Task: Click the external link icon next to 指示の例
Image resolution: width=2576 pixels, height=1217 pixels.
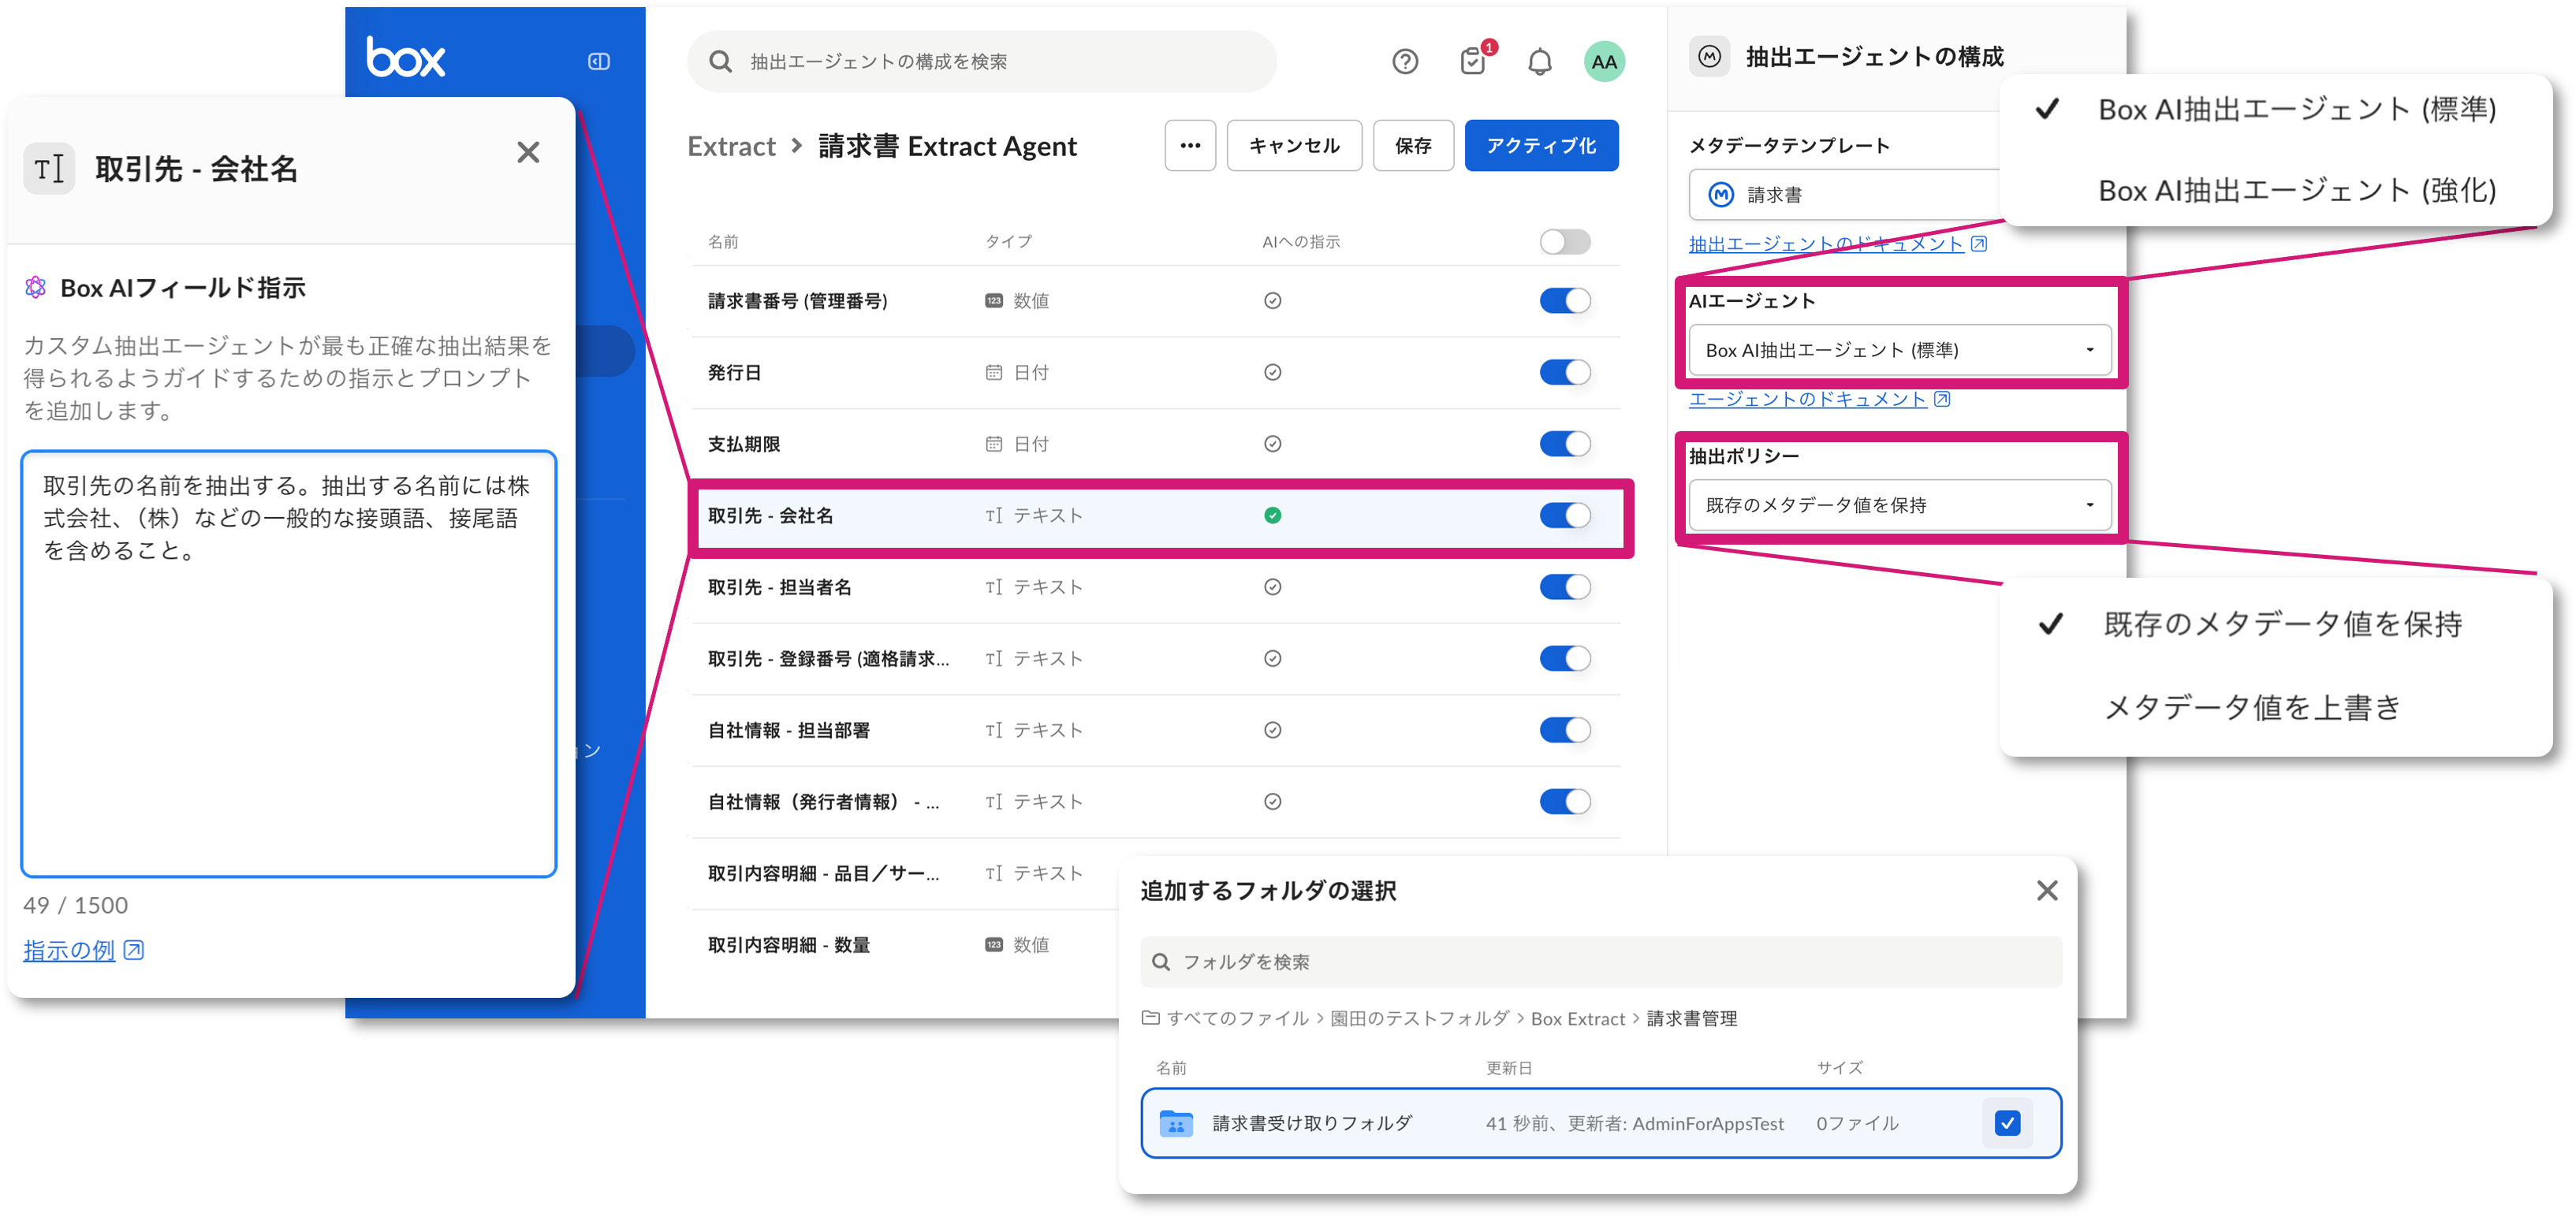Action: (x=134, y=950)
